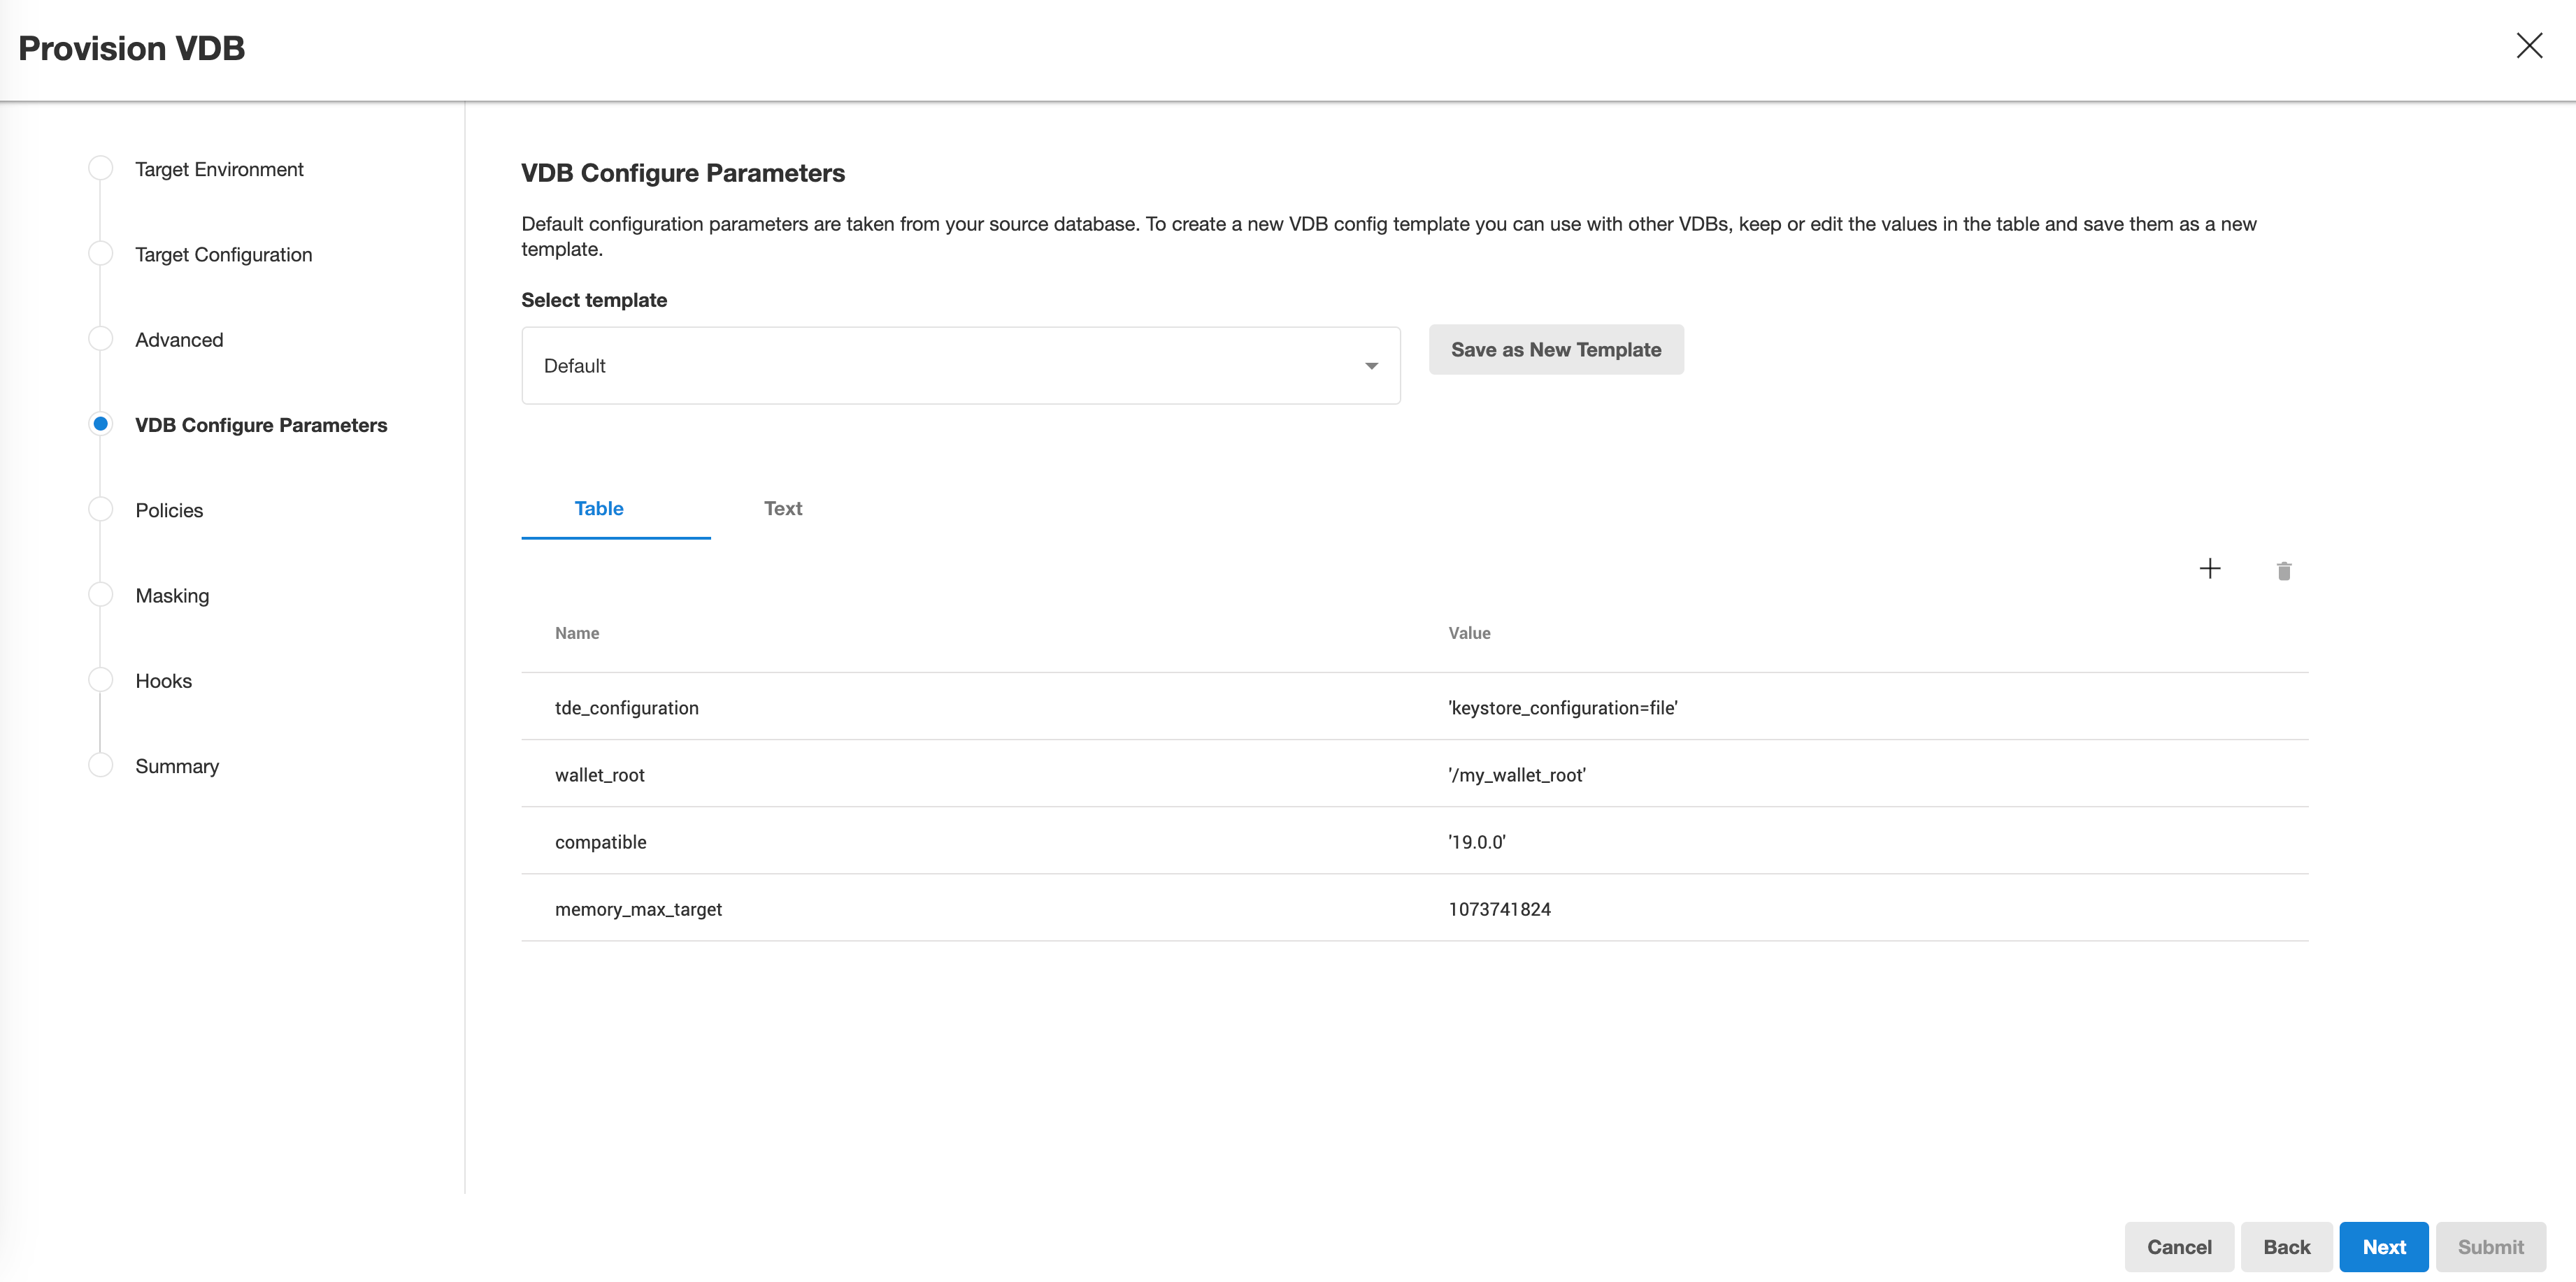Switch to the Text tab
This screenshot has height=1282, width=2576.
pyautogui.click(x=782, y=508)
